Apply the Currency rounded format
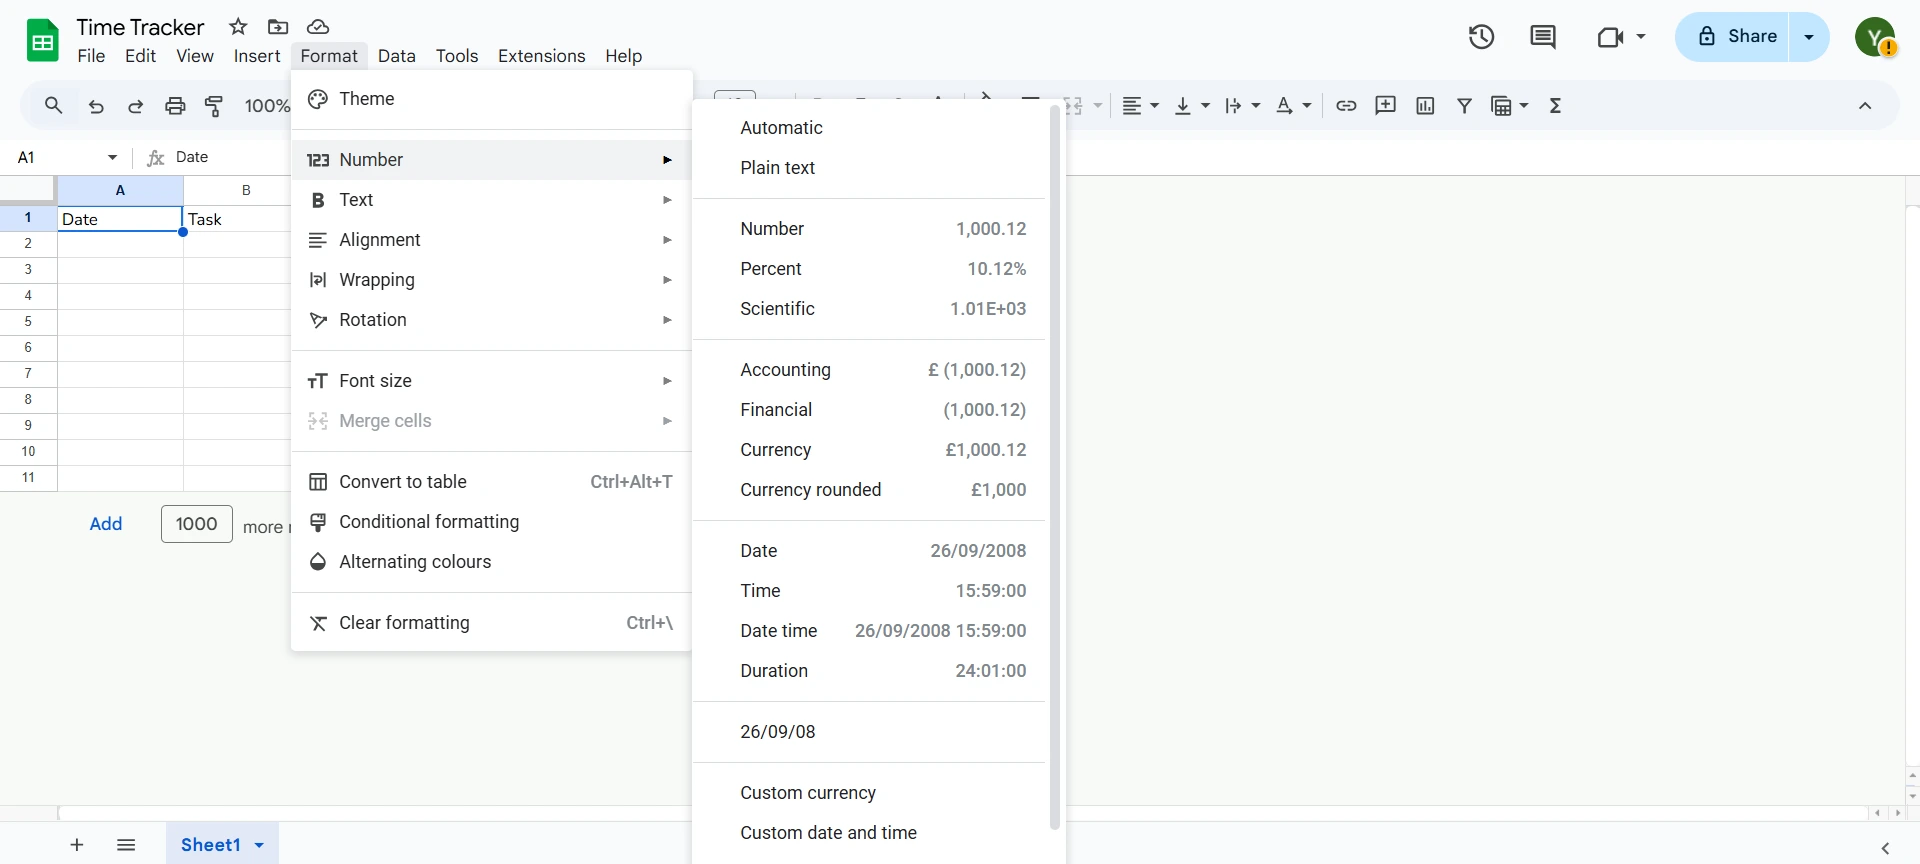Image resolution: width=1920 pixels, height=864 pixels. pyautogui.click(x=870, y=490)
